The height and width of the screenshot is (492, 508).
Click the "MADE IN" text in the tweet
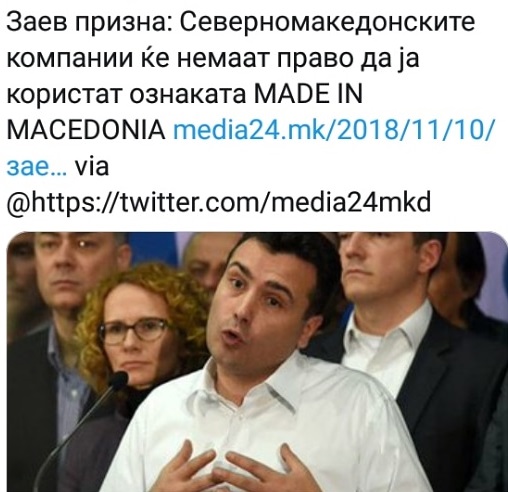[x=308, y=94]
